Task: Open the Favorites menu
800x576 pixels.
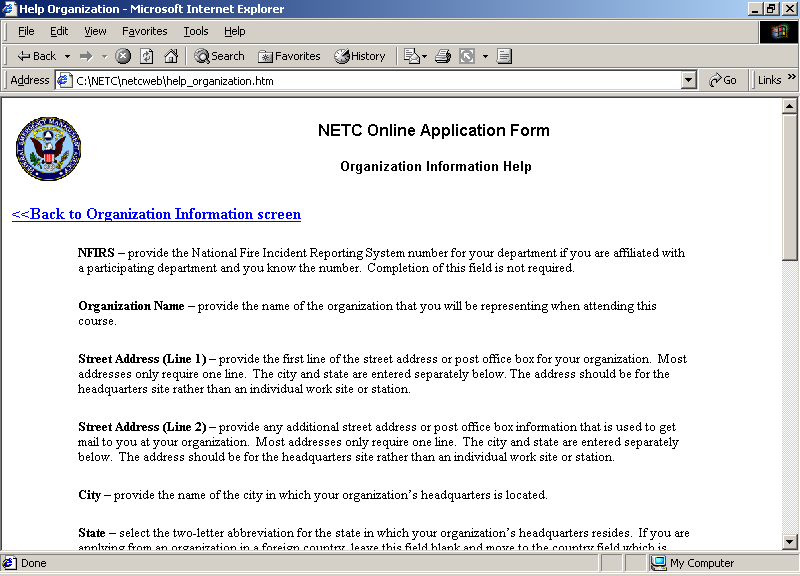Action: [144, 32]
